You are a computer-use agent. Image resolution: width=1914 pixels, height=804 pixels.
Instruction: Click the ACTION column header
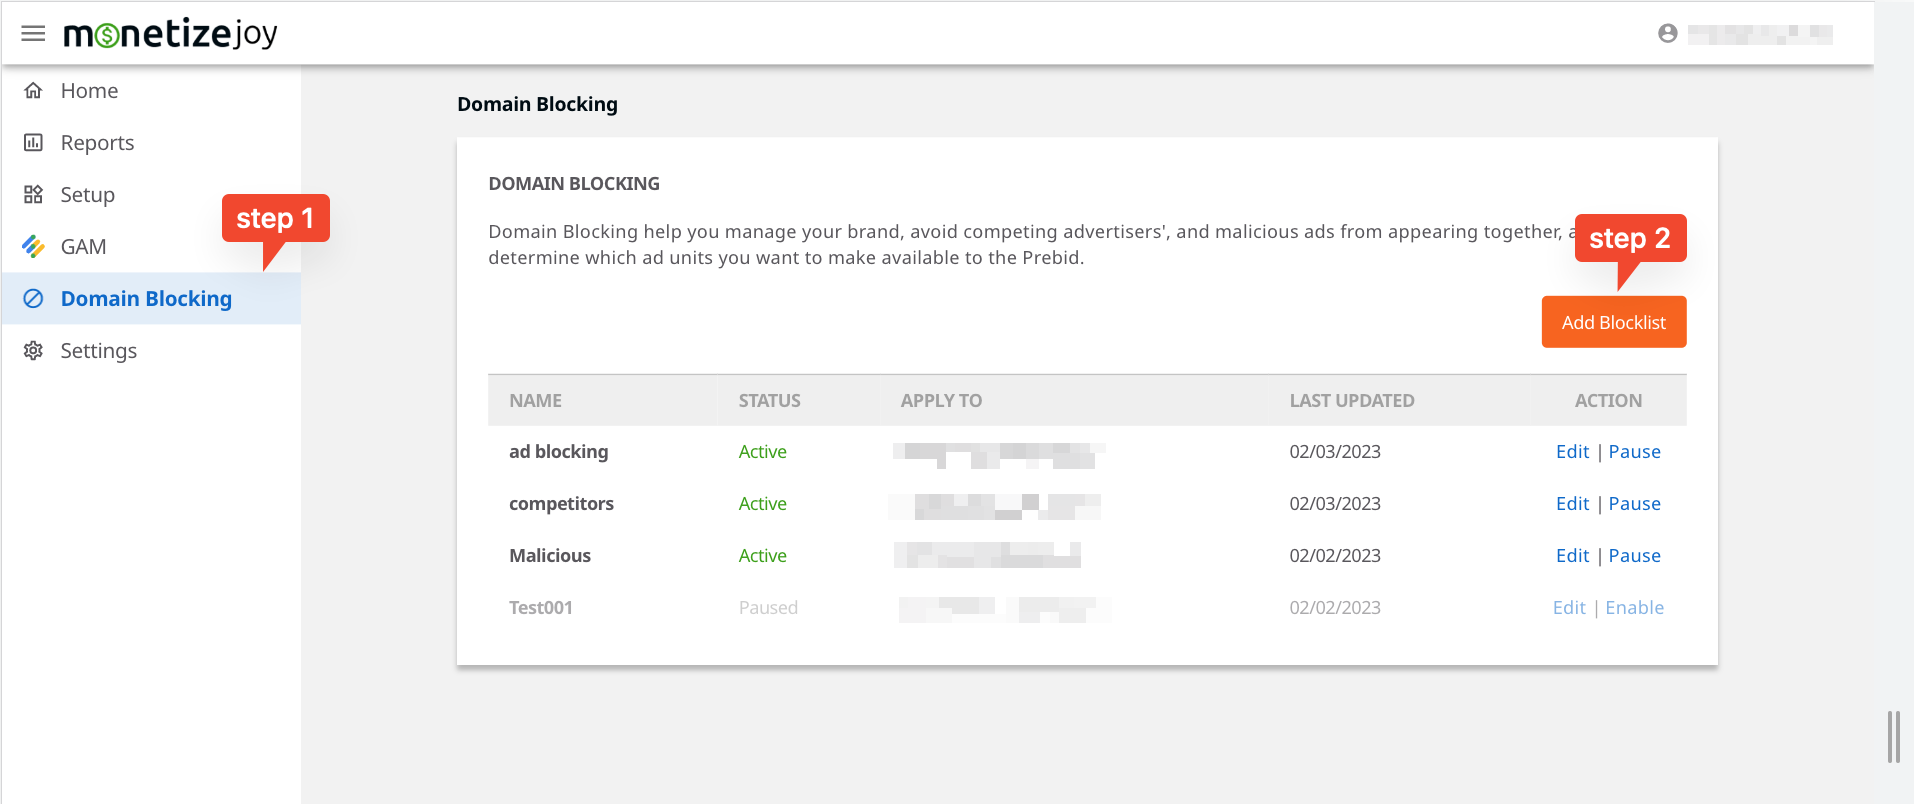pyautogui.click(x=1608, y=401)
